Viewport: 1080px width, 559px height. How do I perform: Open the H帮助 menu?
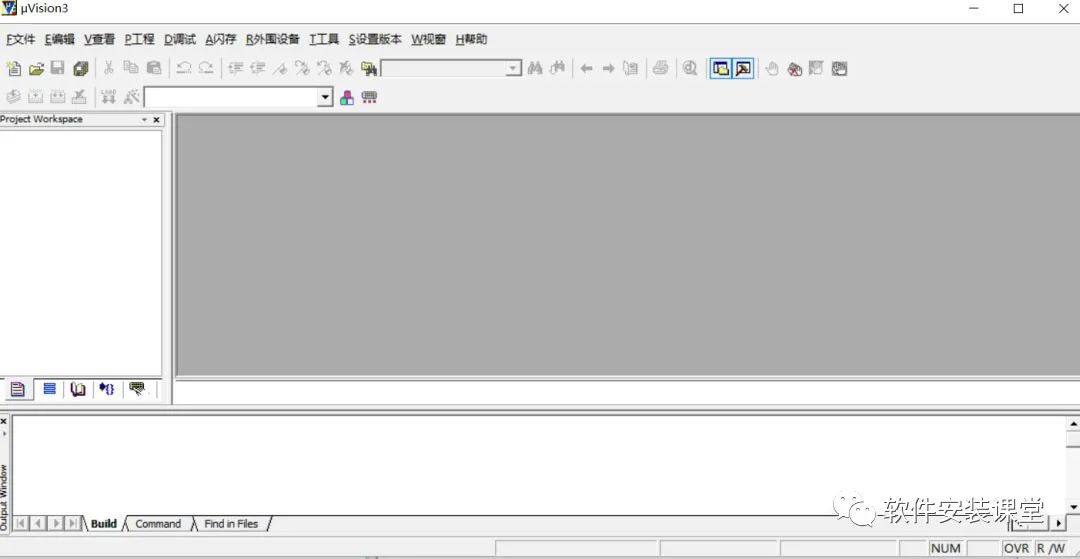coord(472,39)
